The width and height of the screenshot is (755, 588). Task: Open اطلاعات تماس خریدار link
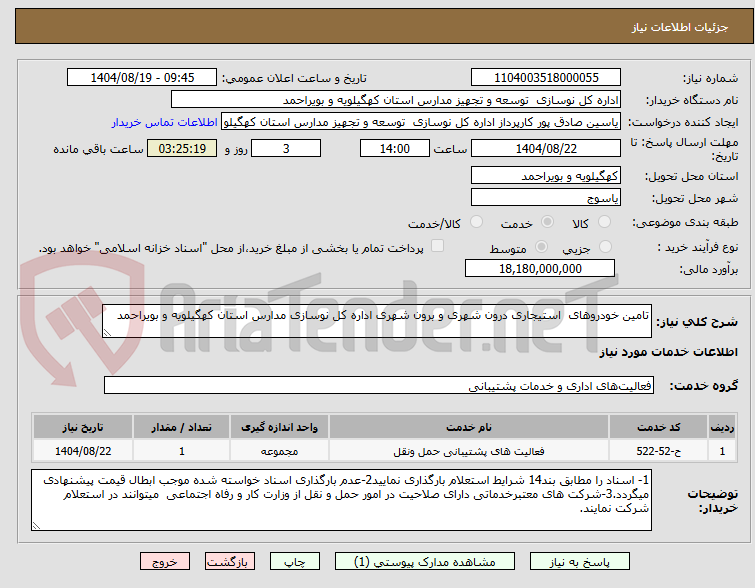(x=165, y=122)
